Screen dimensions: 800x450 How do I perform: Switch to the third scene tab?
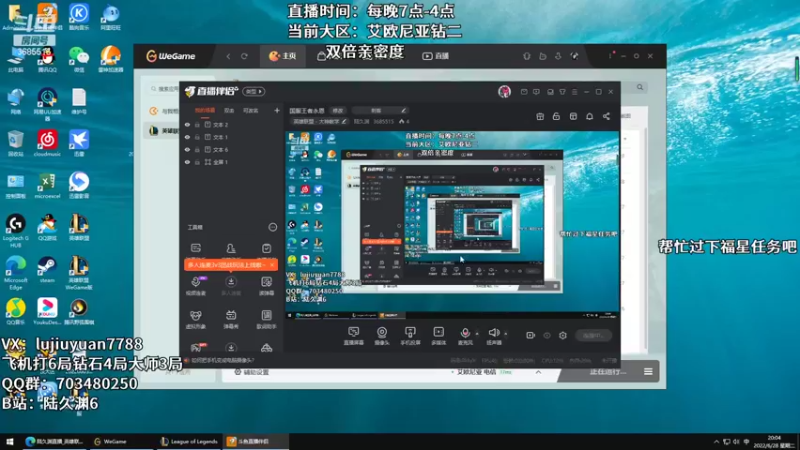251,110
